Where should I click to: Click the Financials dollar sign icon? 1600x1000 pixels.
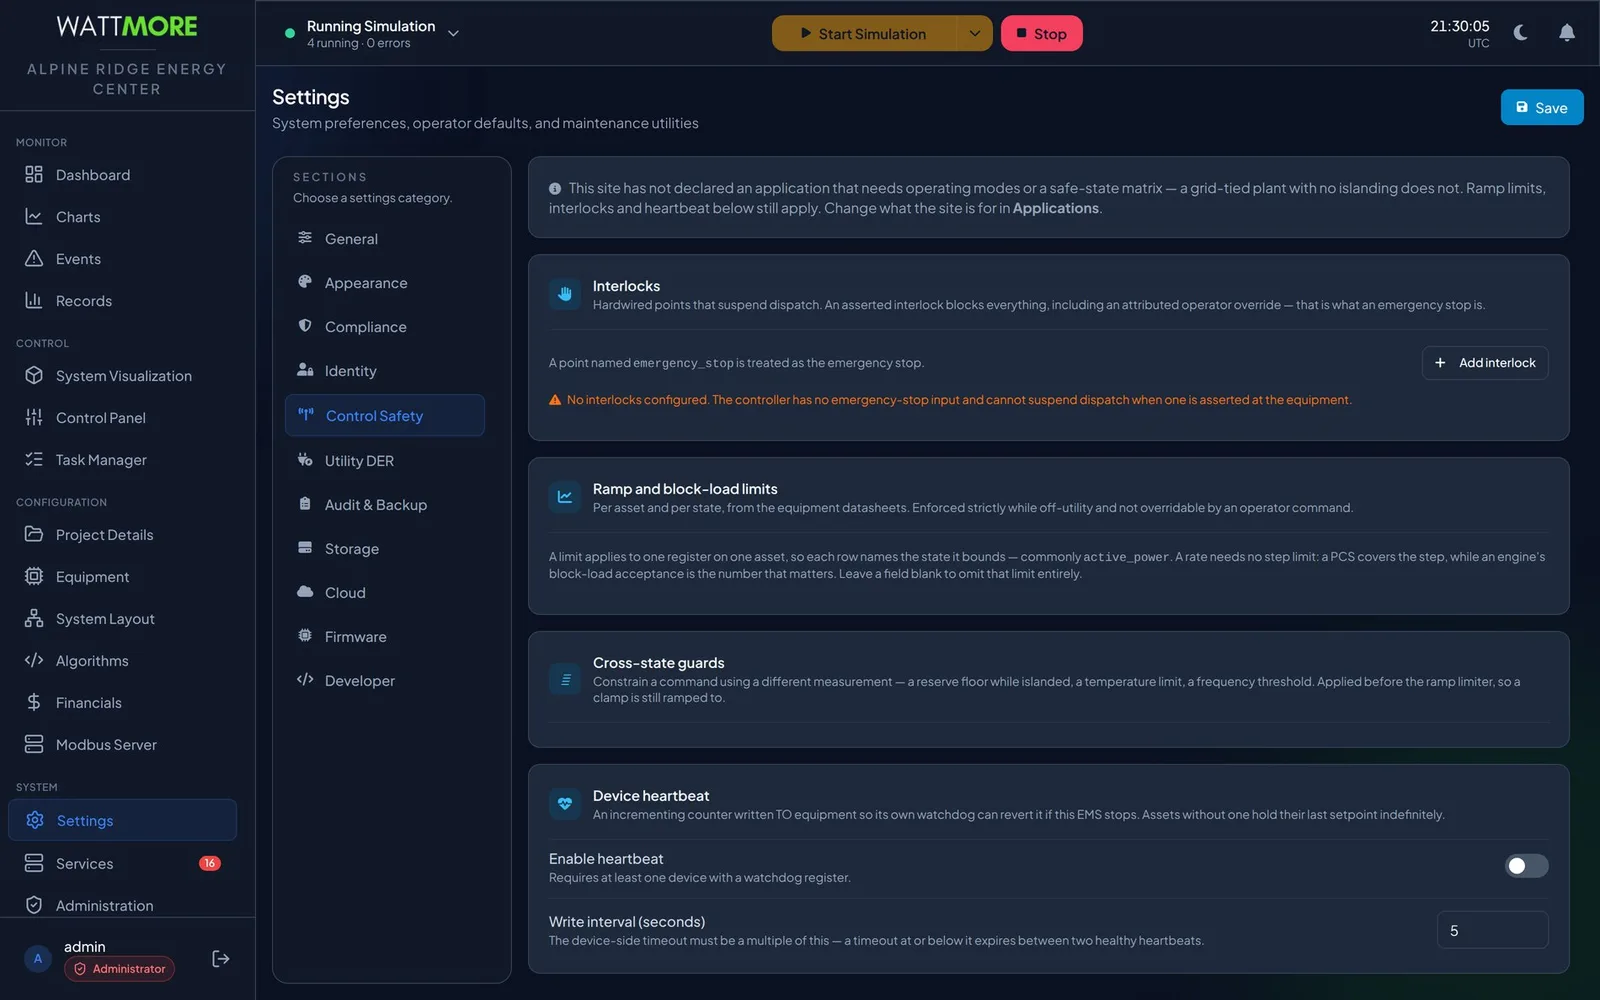[x=34, y=703]
